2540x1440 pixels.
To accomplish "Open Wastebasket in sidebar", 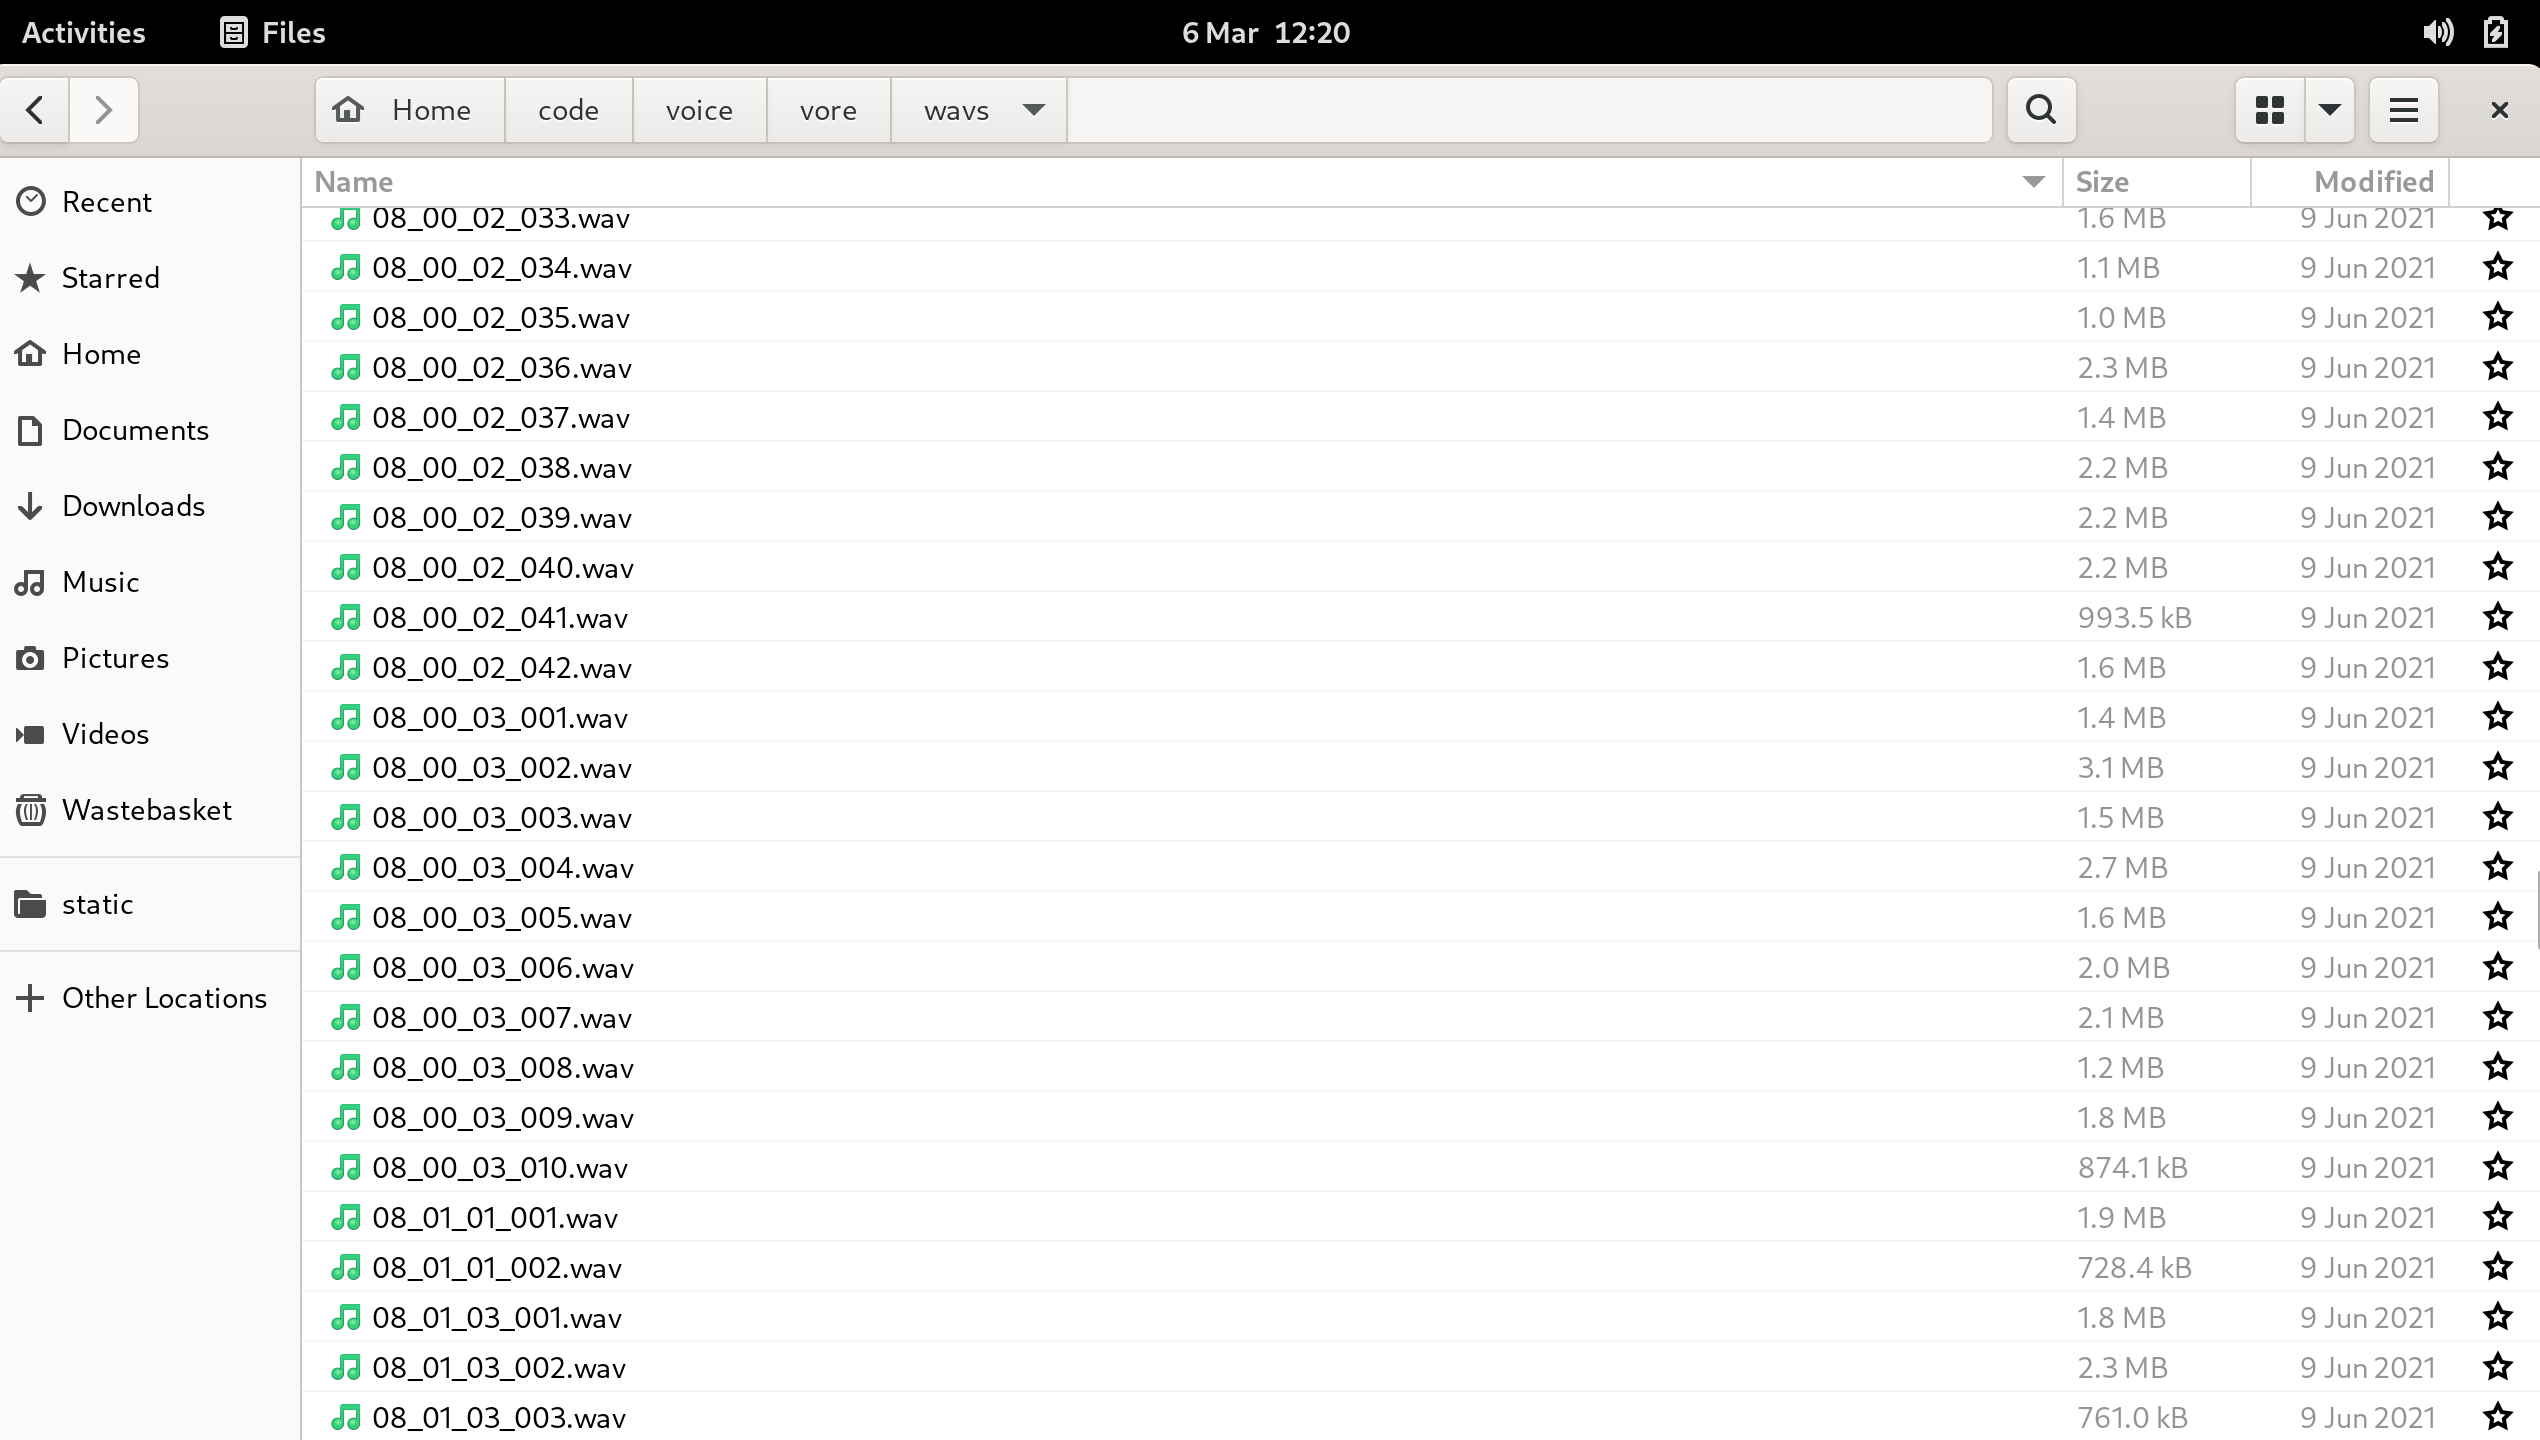I will (x=146, y=809).
